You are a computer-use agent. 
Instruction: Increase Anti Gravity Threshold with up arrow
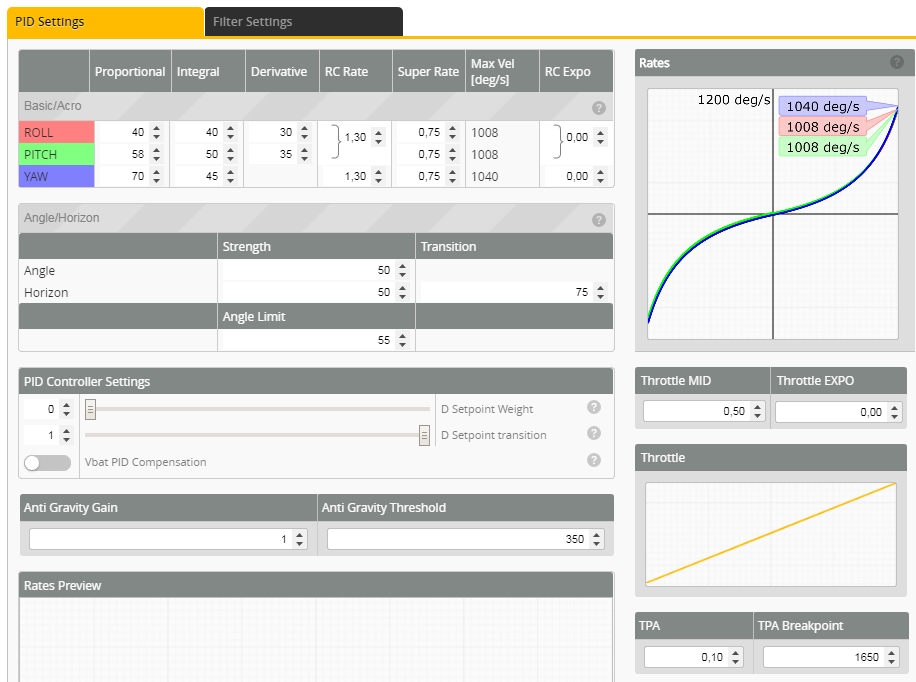pos(596,535)
